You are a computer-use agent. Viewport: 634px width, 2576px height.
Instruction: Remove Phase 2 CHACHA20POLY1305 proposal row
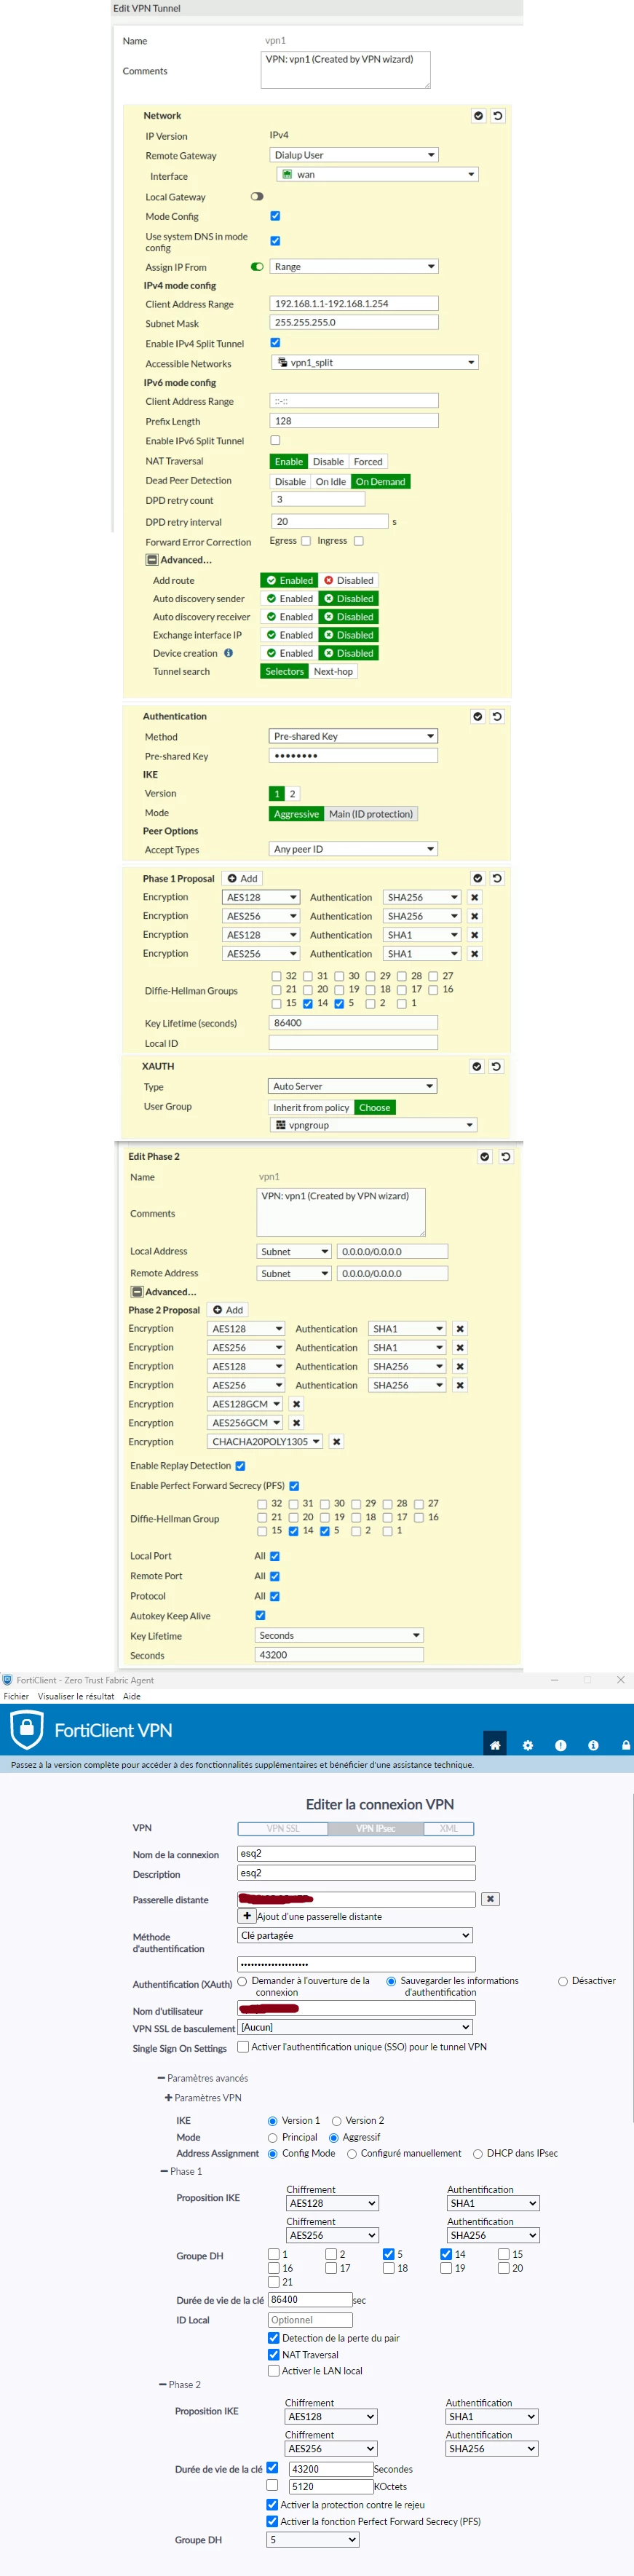[x=336, y=1442]
